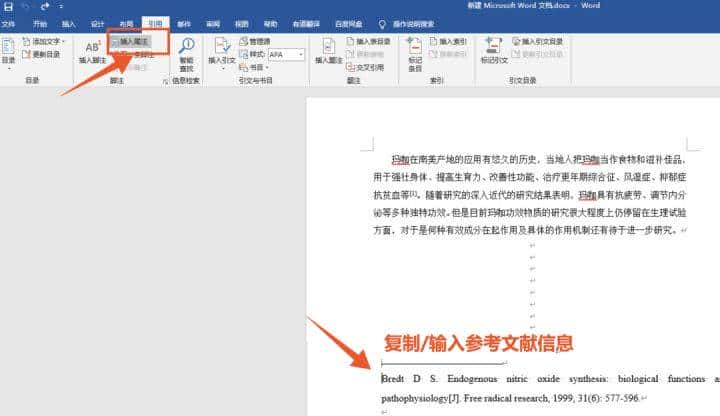Expand the 书目 (Bibliography) dropdown
This screenshot has width=720, height=416.
coord(253,67)
